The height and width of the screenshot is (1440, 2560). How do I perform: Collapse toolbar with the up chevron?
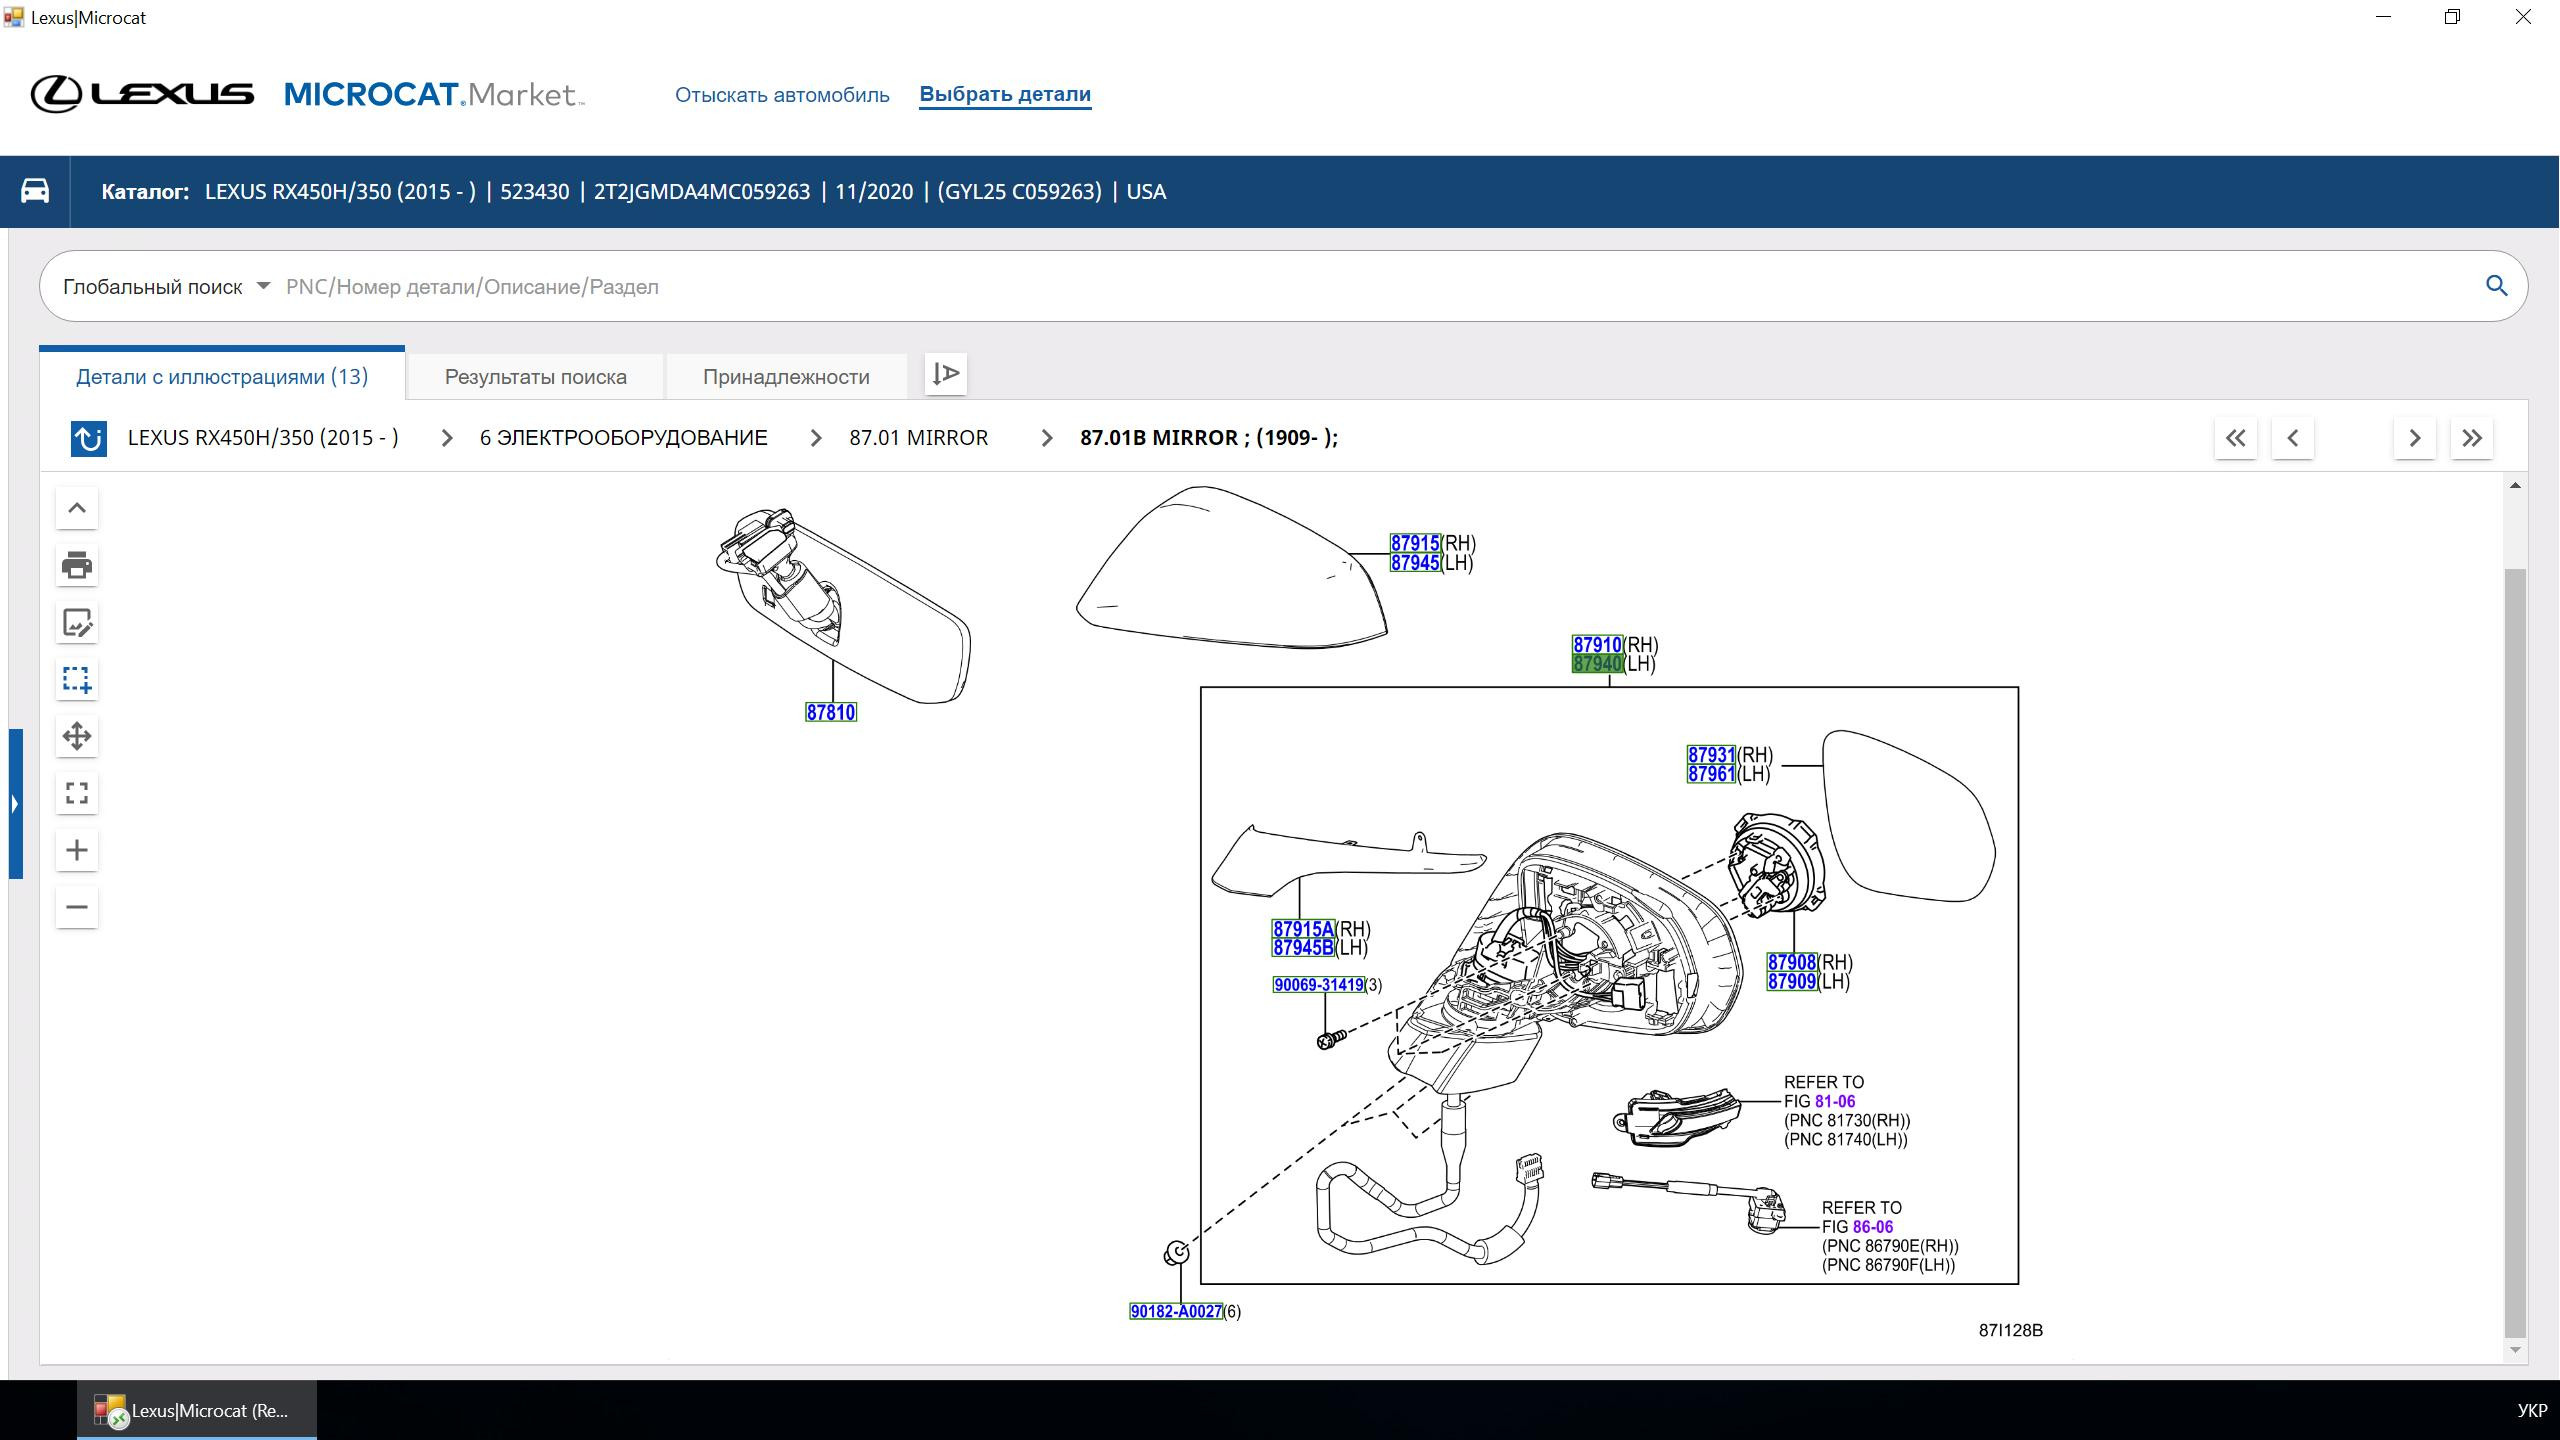coord(77,508)
